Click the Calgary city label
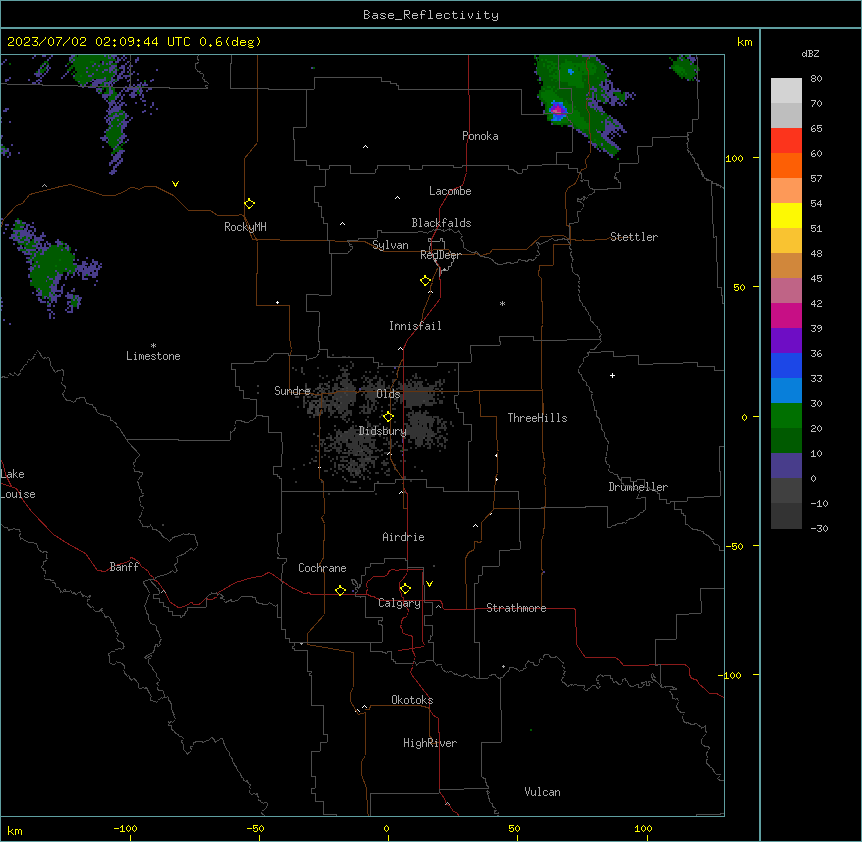The height and width of the screenshot is (842, 862). pyautogui.click(x=400, y=603)
